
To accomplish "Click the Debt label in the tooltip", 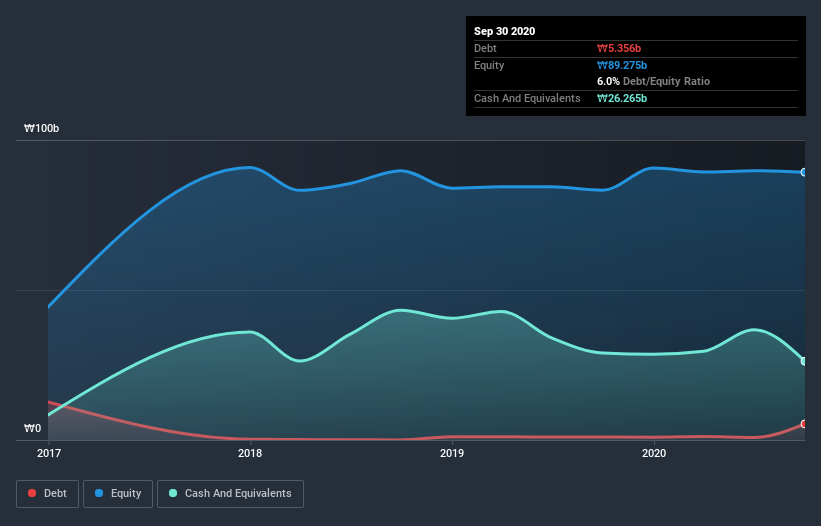I will click(x=485, y=48).
